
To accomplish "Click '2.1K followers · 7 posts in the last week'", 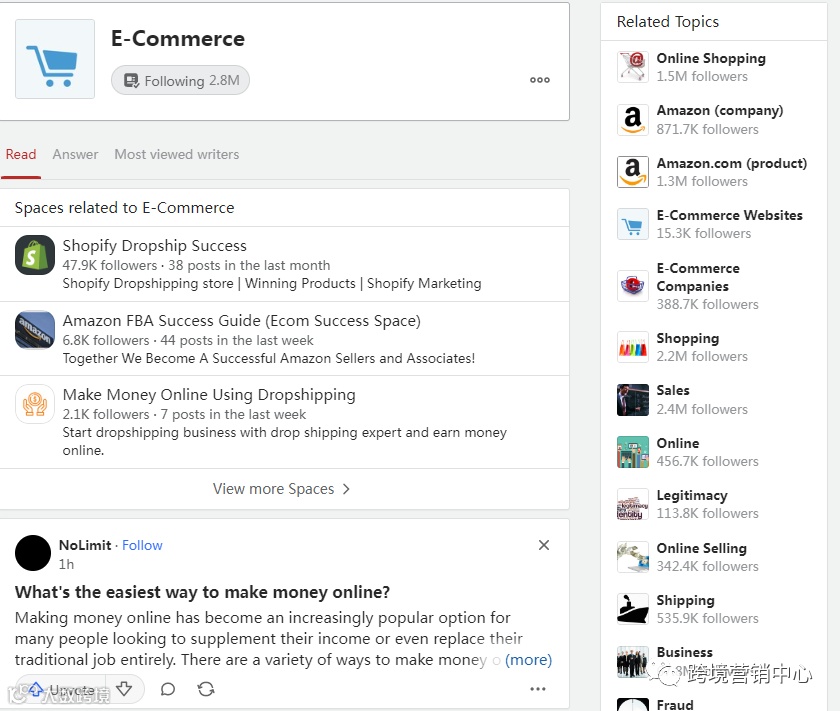I will [184, 414].
